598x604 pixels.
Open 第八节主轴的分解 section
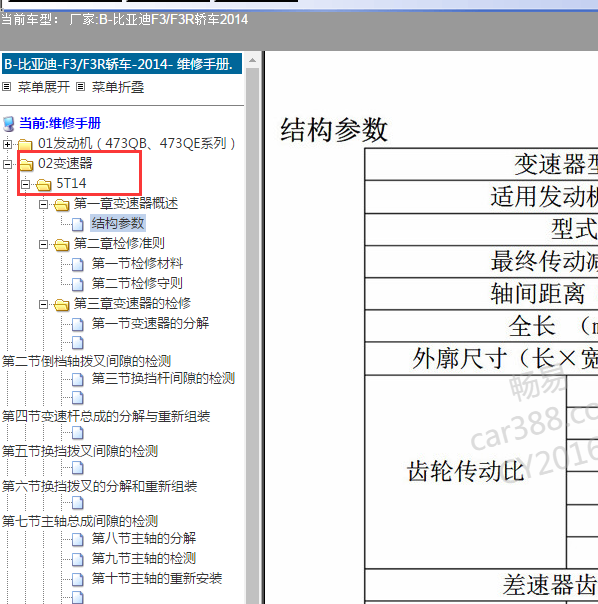(144, 538)
